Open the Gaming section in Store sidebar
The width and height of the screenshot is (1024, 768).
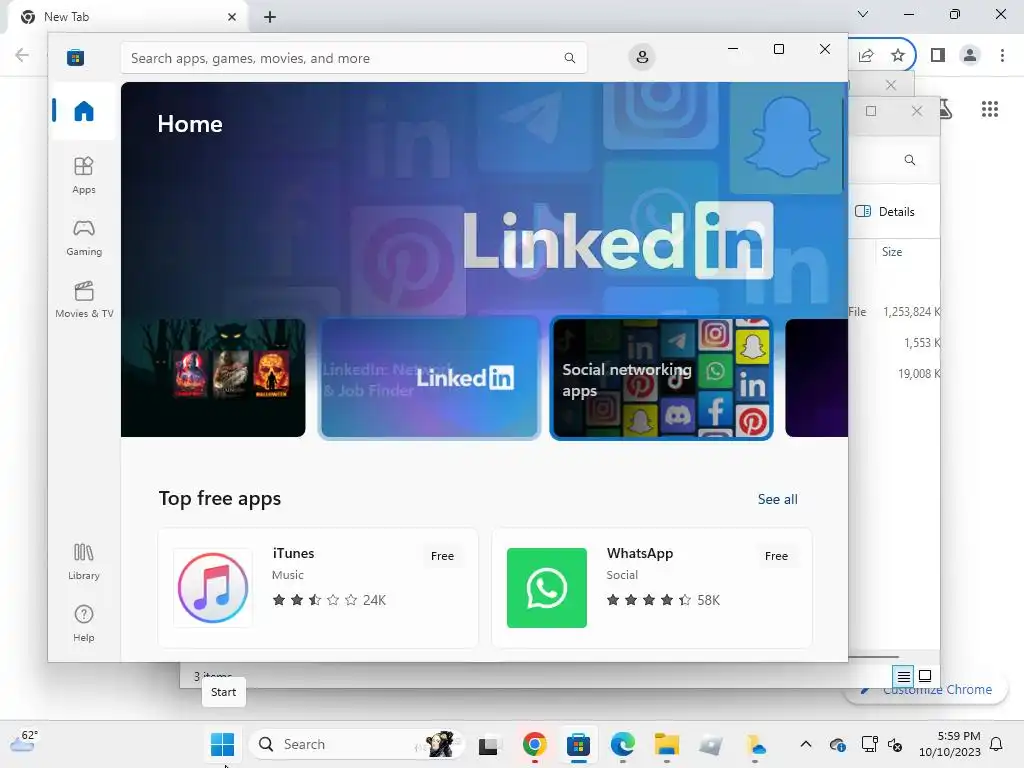click(84, 237)
